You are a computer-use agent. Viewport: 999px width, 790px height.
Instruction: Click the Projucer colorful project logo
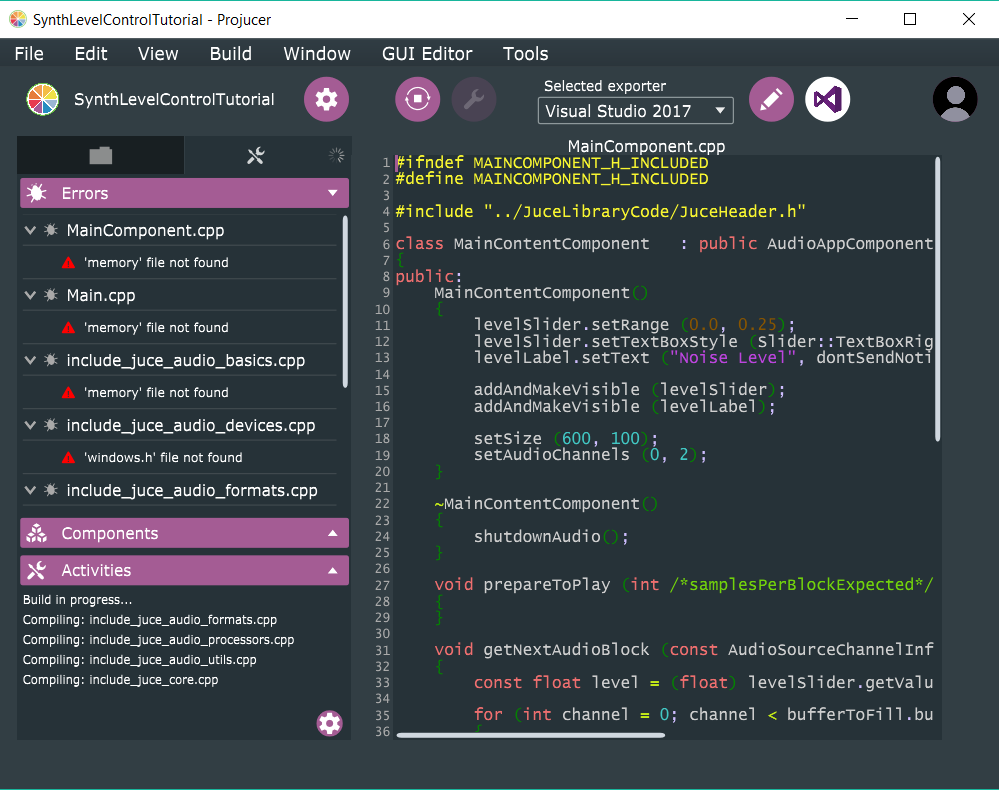[x=43, y=99]
